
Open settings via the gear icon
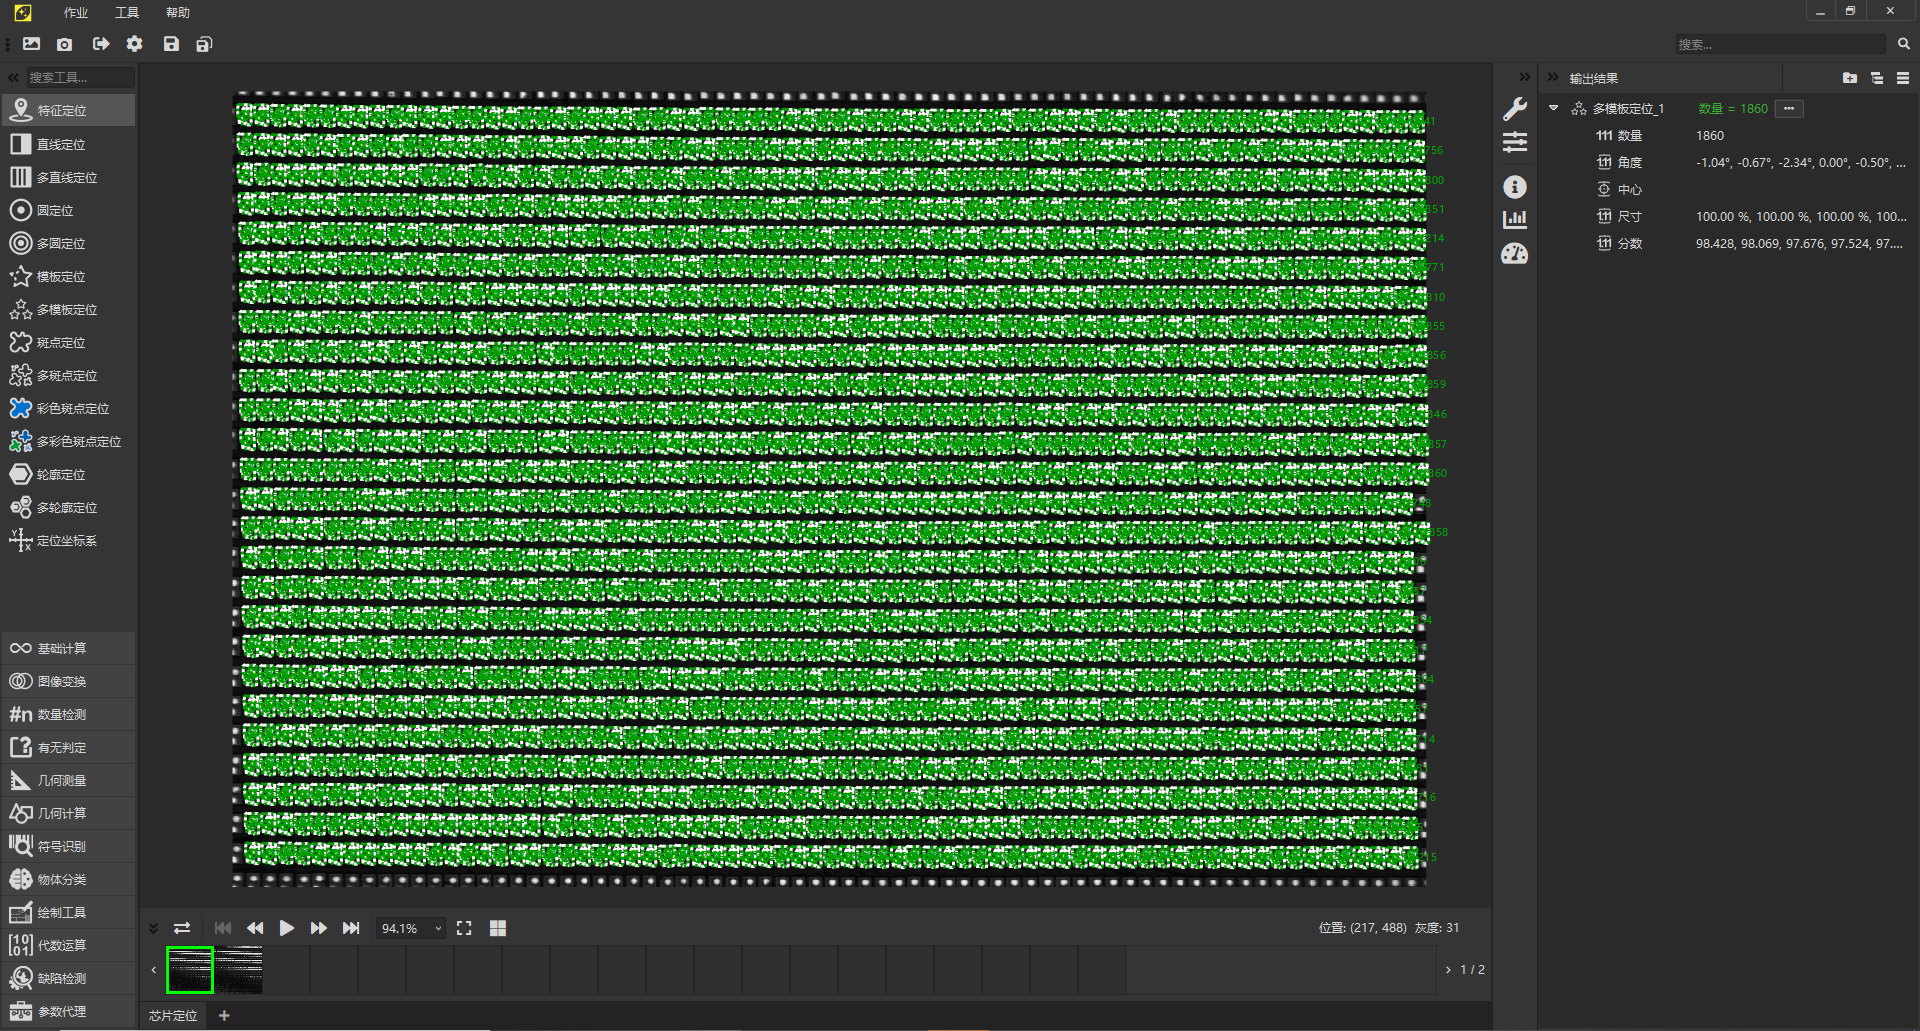(x=135, y=44)
